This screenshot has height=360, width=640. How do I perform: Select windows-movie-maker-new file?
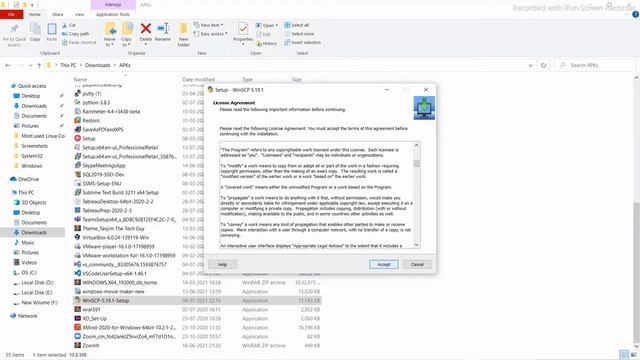click(x=113, y=291)
